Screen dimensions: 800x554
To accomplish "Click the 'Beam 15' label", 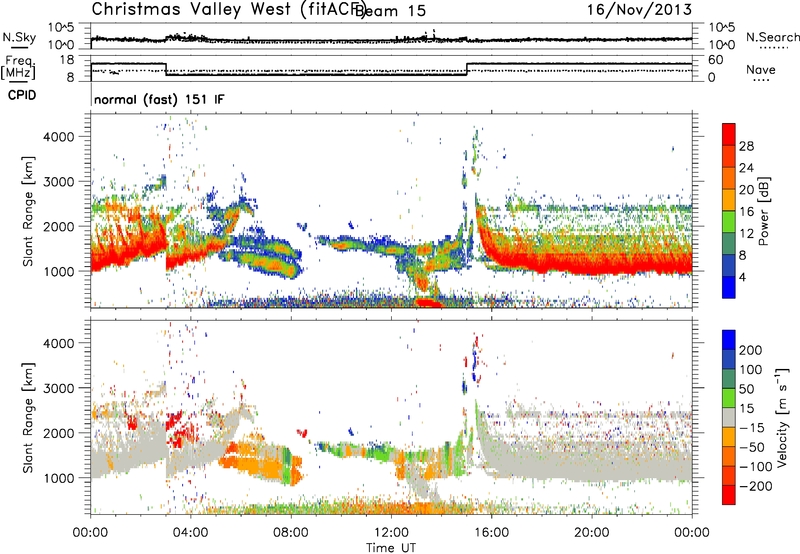I will tap(391, 10).
